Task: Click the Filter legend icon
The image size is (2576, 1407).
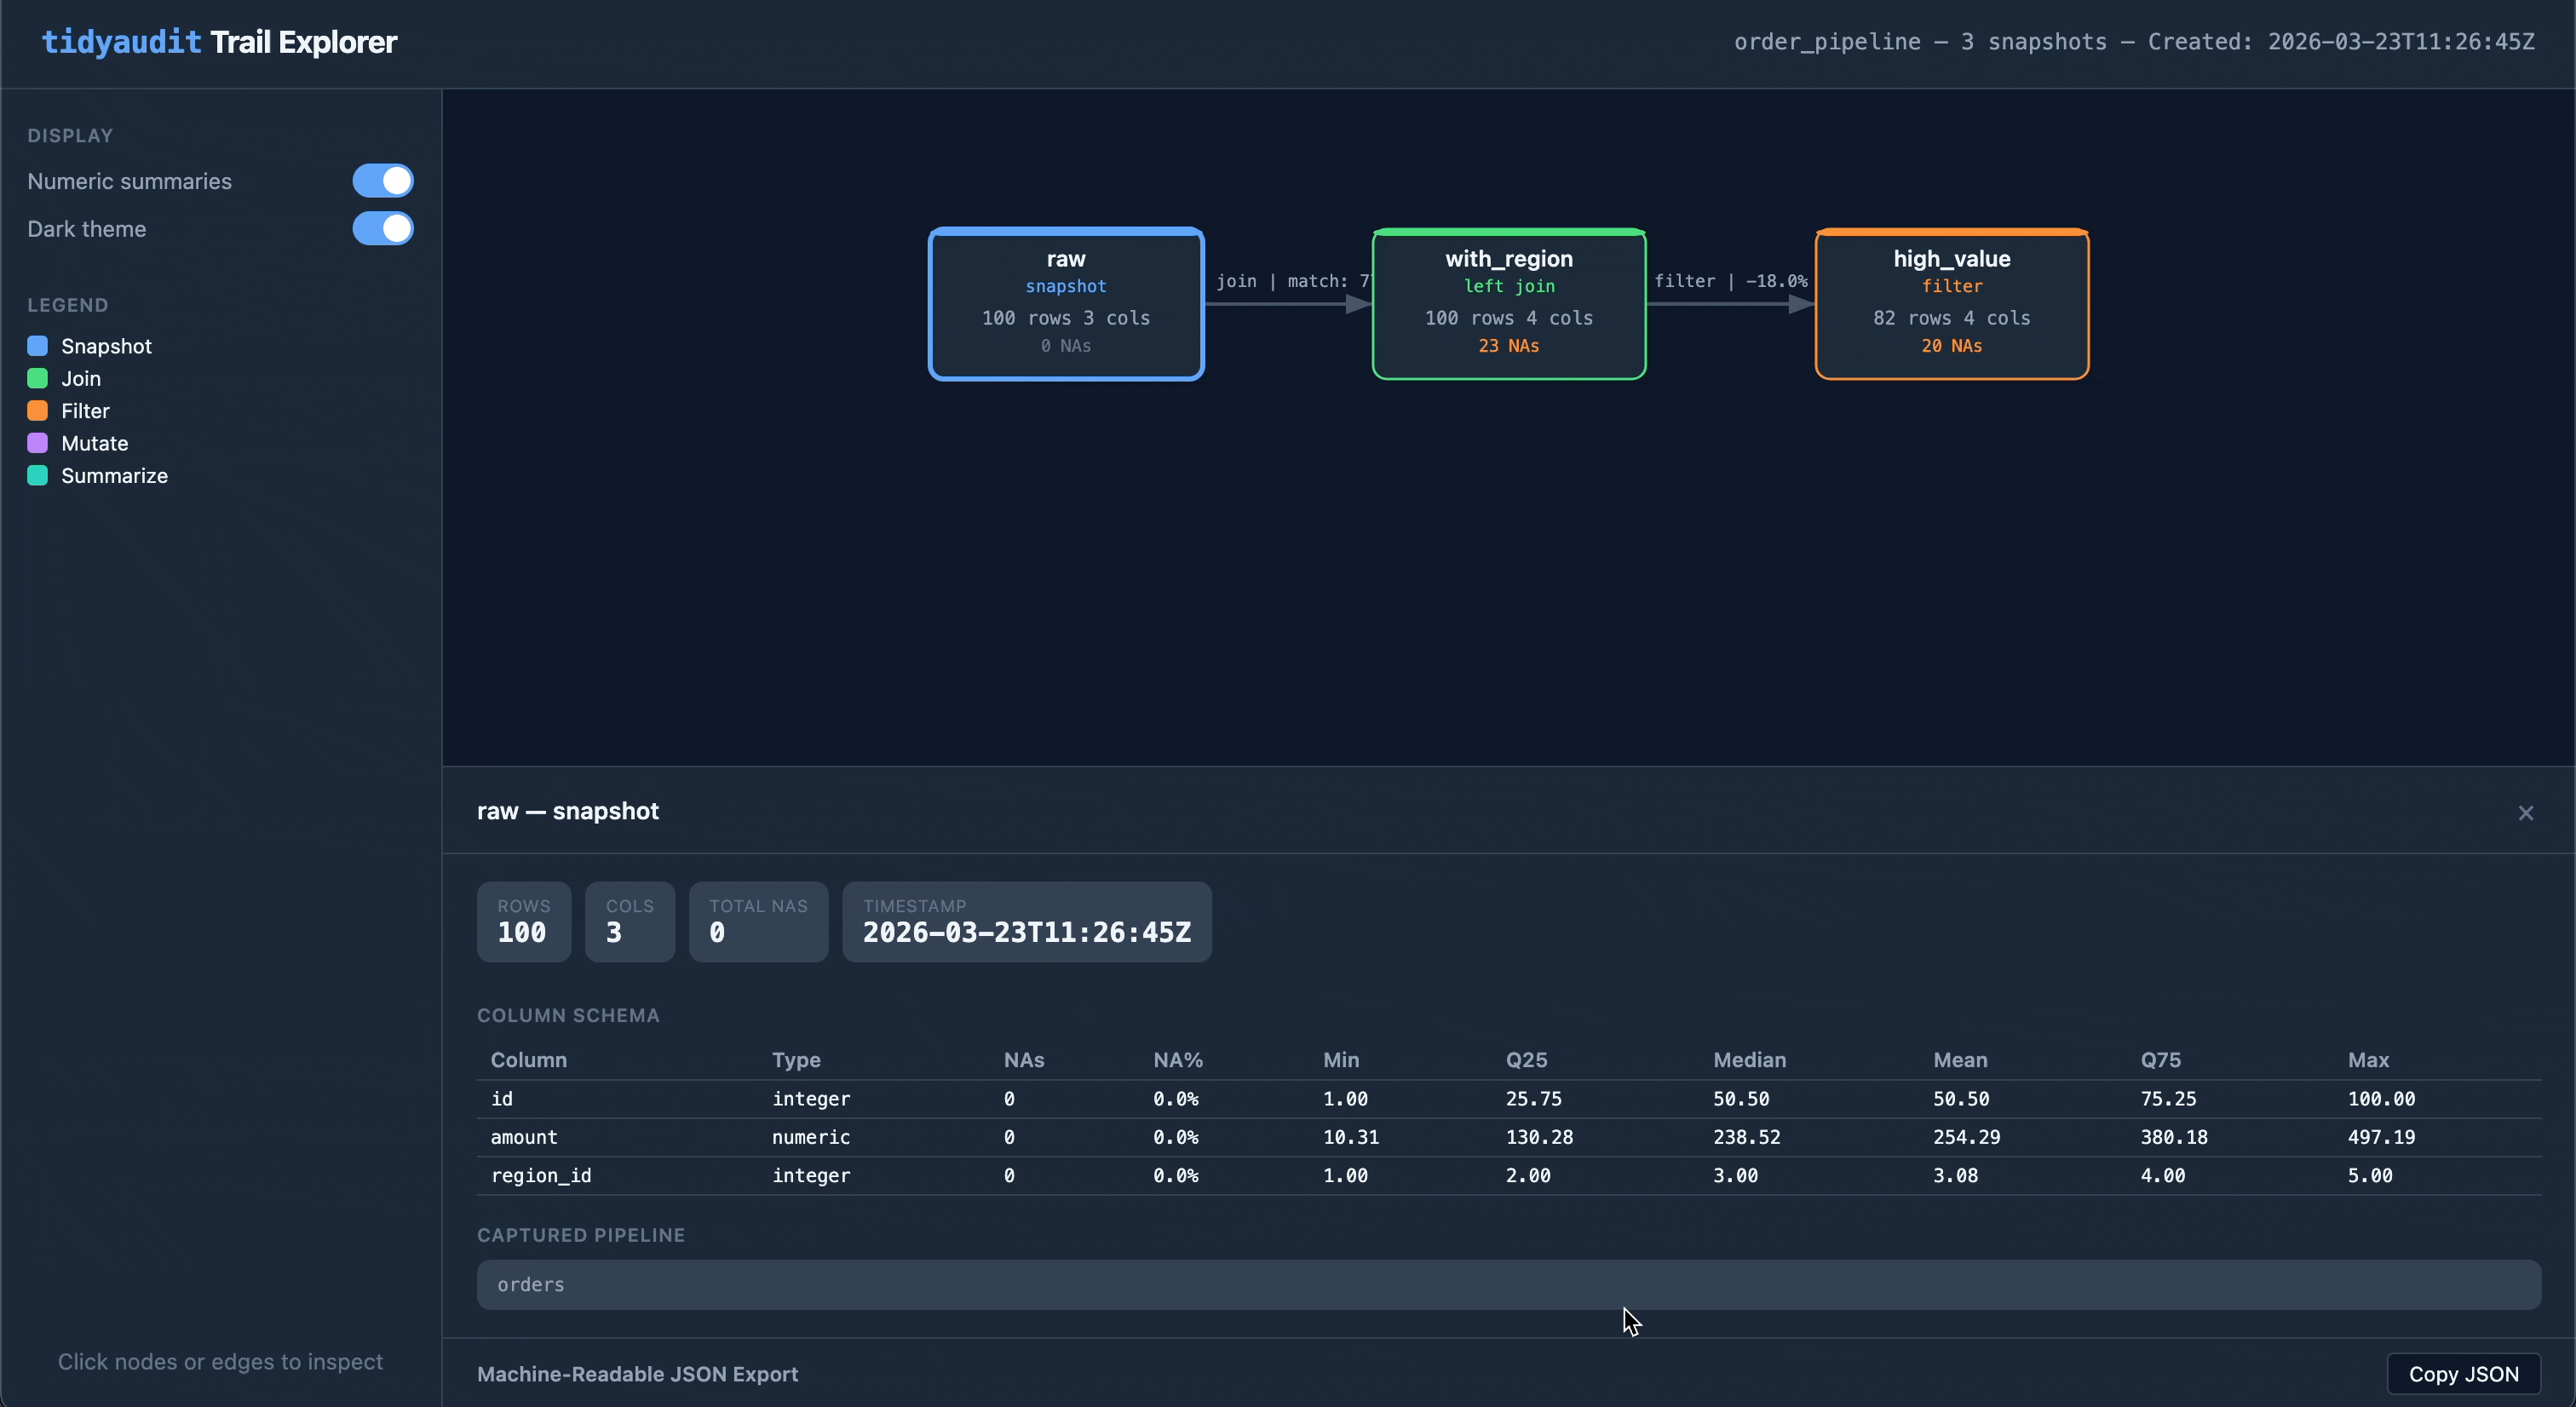Action: pyautogui.click(x=38, y=410)
